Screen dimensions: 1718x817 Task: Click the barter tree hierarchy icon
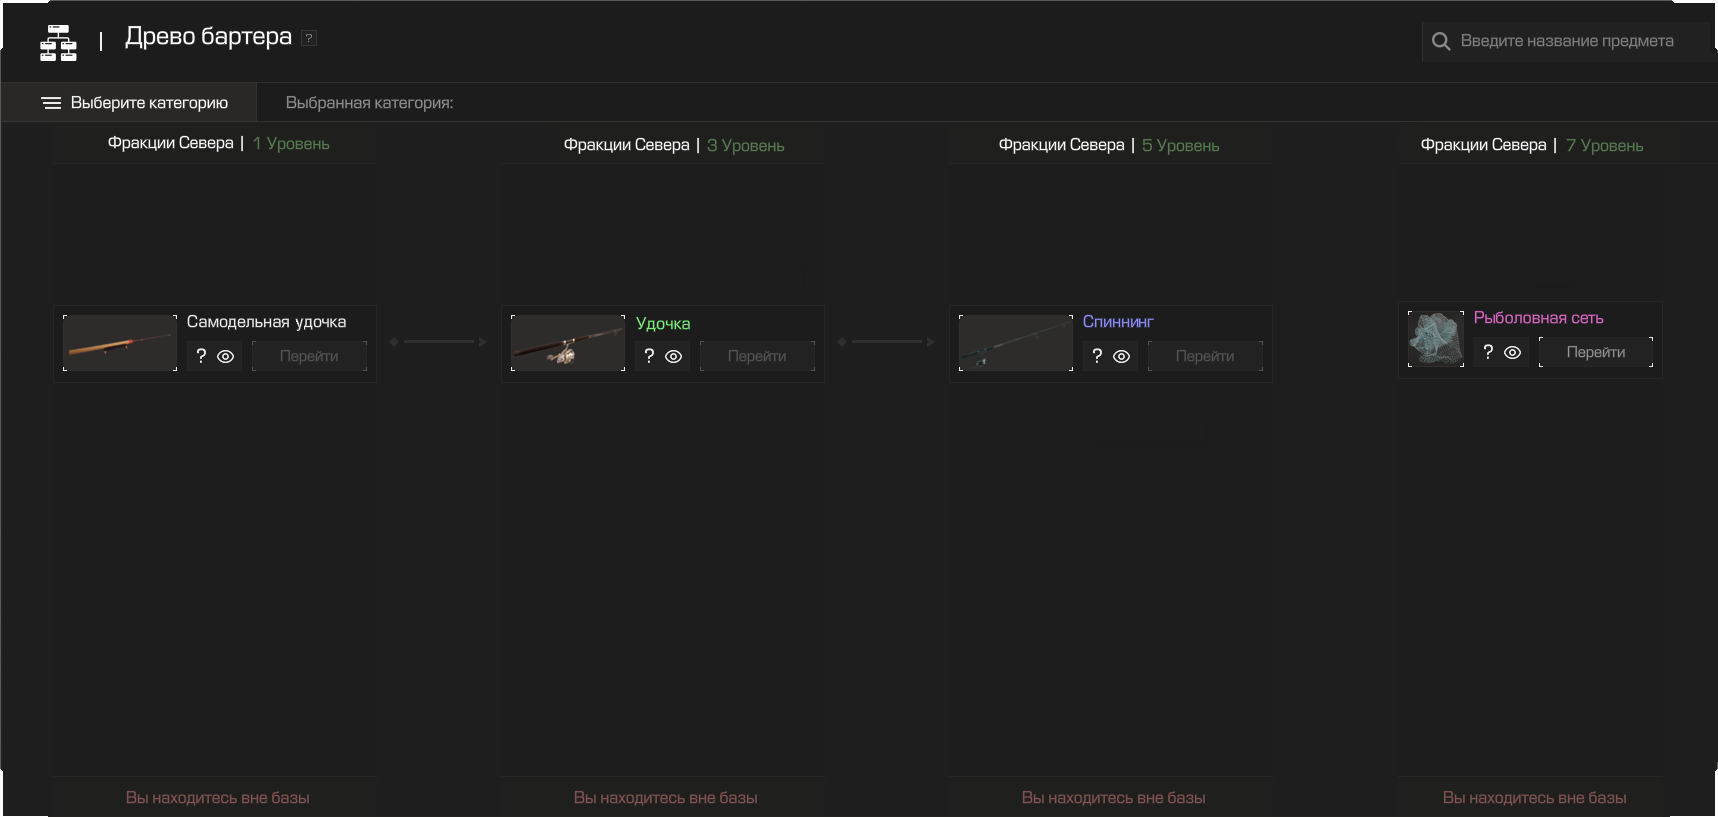pos(58,43)
